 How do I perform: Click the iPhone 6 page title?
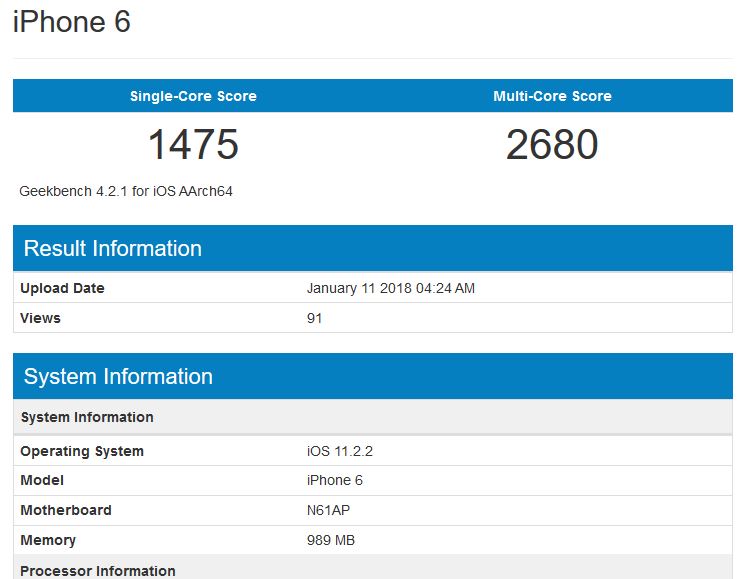tap(72, 21)
